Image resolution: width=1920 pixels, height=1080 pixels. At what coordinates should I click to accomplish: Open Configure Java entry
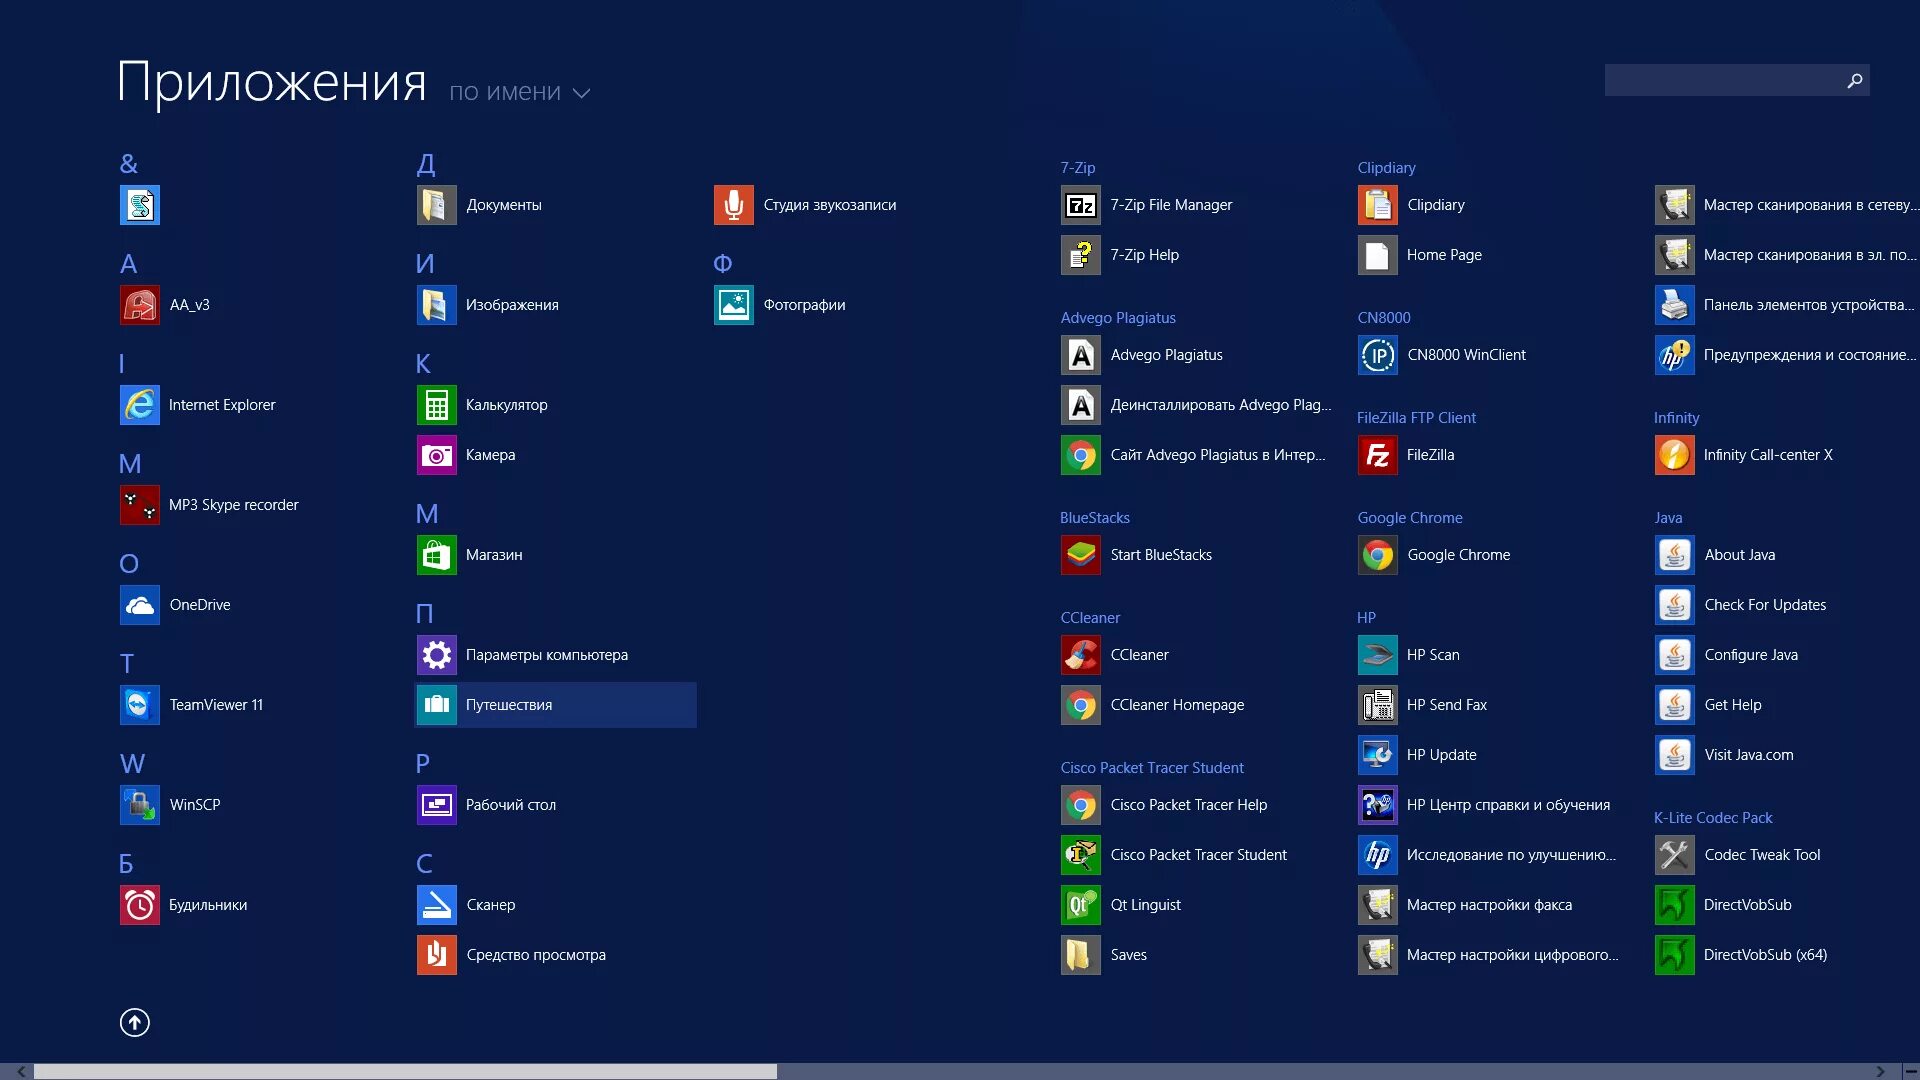pyautogui.click(x=1727, y=655)
